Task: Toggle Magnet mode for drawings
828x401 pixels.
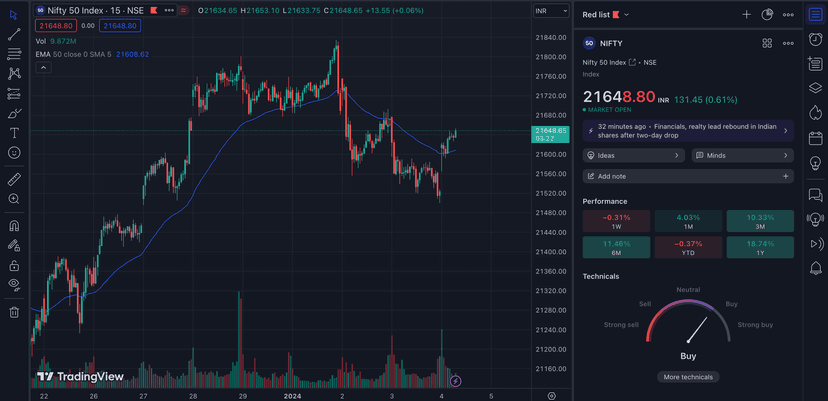Action: pyautogui.click(x=14, y=225)
